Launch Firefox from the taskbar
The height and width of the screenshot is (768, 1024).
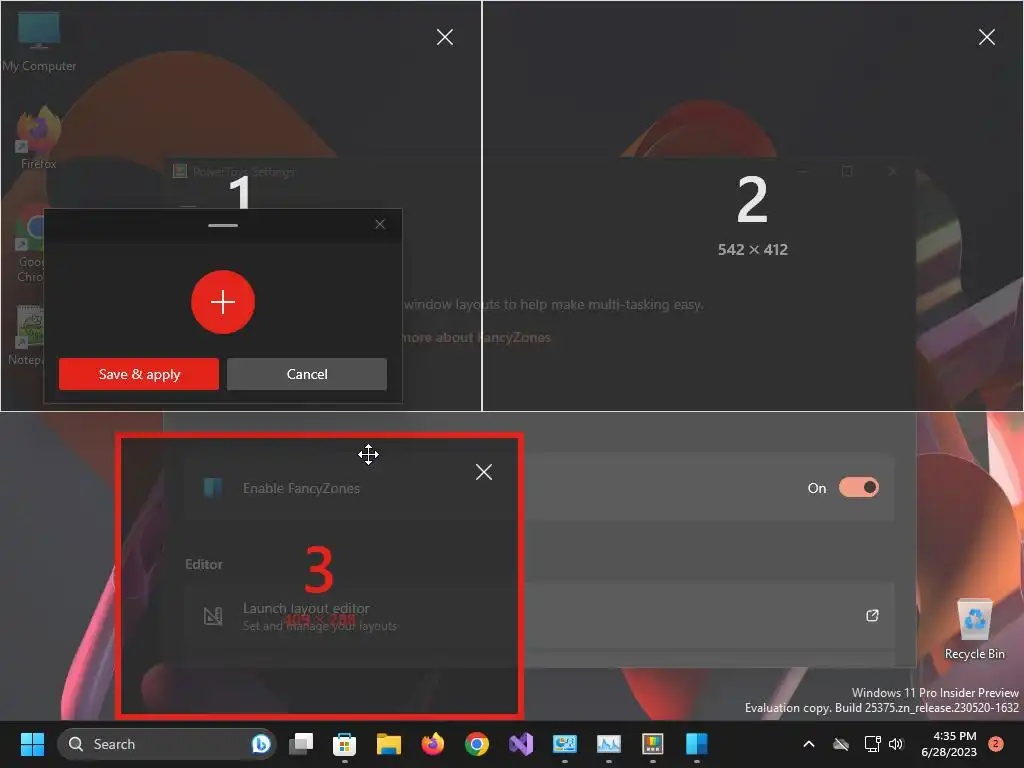(x=432, y=744)
